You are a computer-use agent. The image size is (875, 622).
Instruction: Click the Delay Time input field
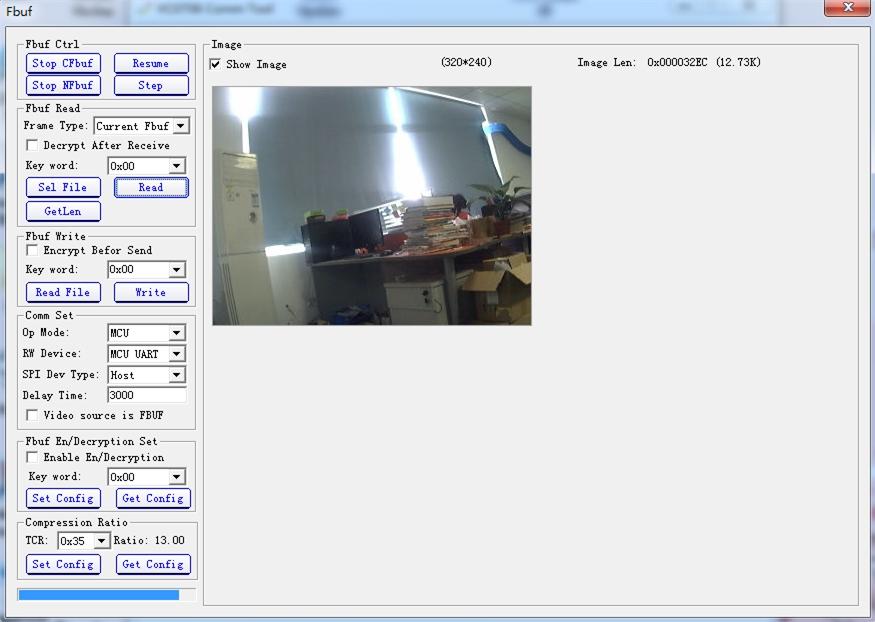(146, 395)
